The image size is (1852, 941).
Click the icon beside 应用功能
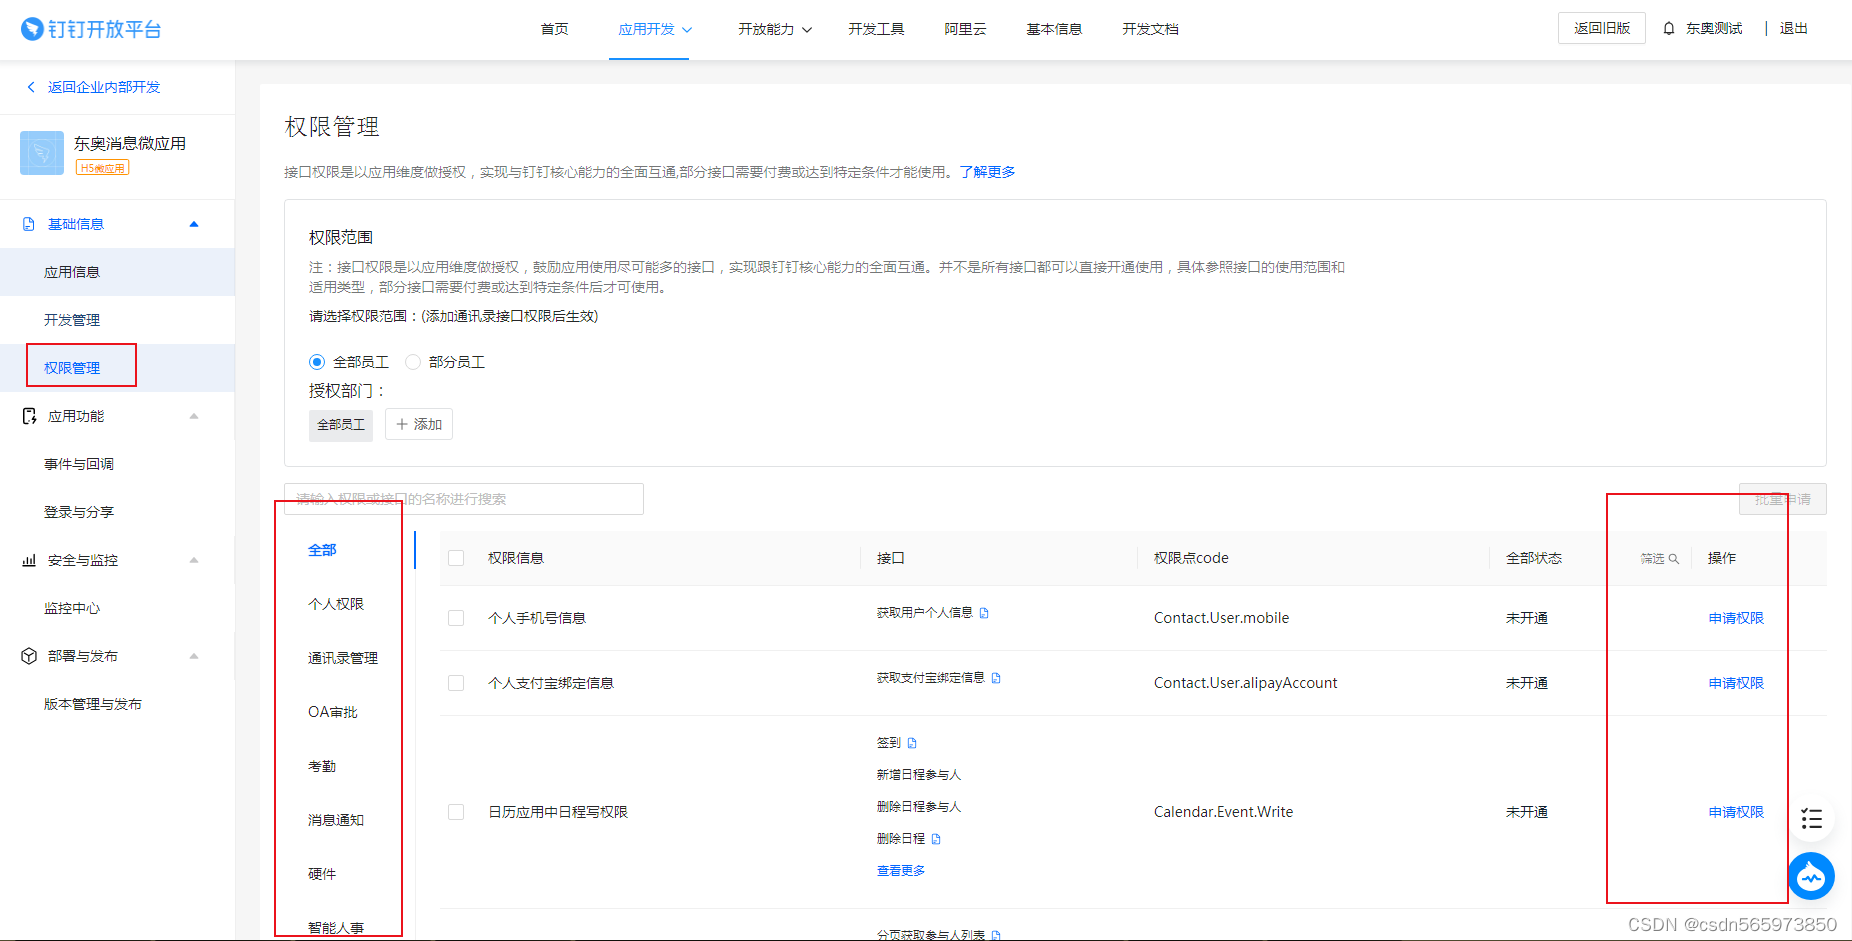pyautogui.click(x=29, y=416)
